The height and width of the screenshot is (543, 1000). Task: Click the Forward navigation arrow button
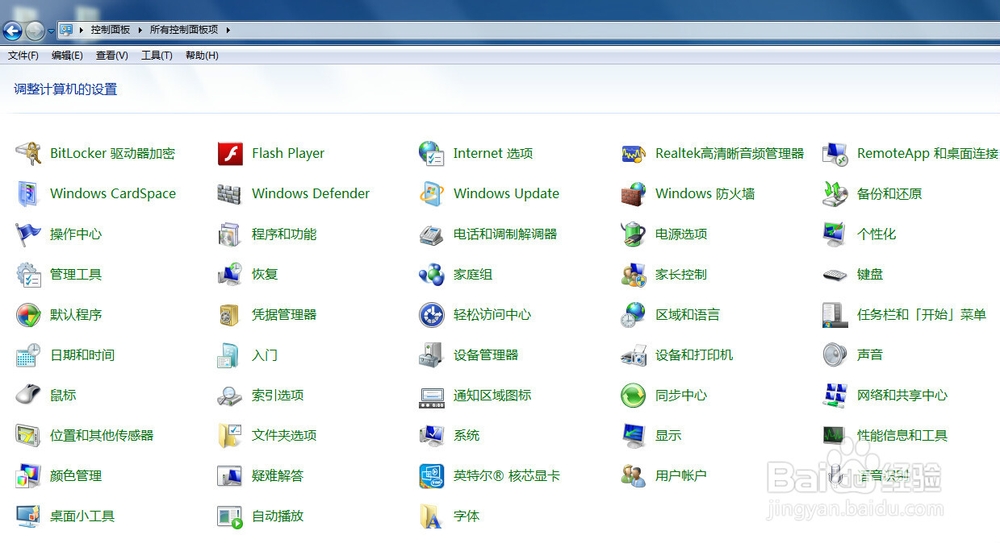click(35, 30)
